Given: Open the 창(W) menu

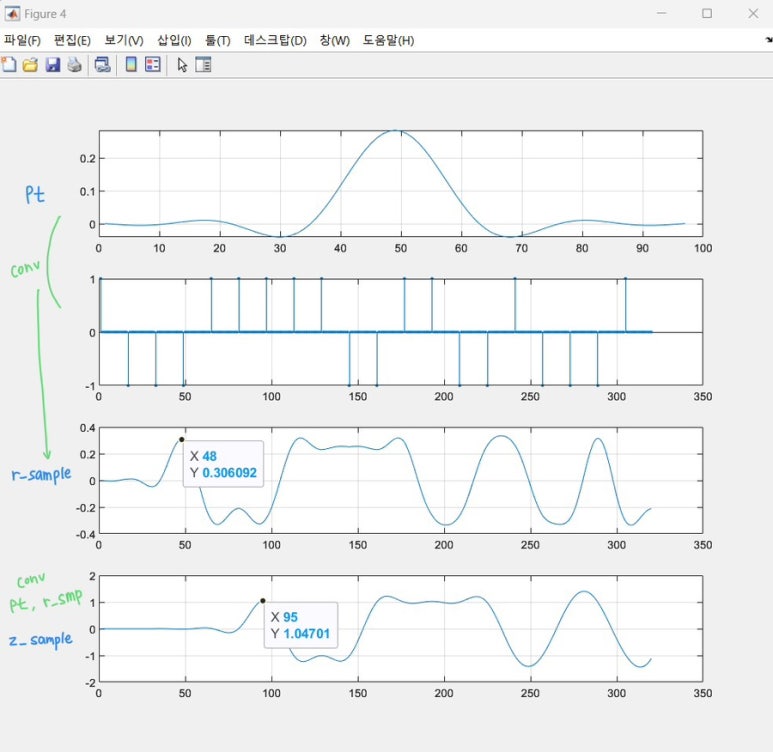Looking at the screenshot, I should (335, 40).
